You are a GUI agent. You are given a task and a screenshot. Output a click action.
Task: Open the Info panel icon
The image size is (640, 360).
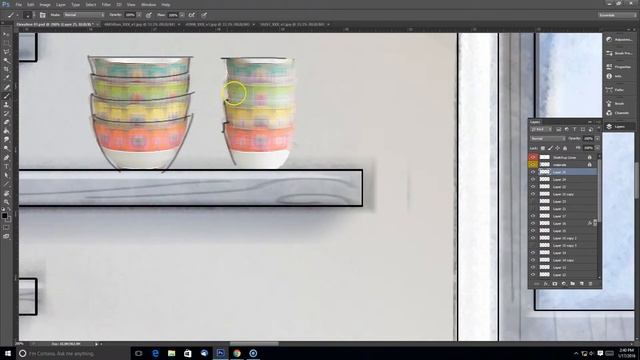[x=609, y=76]
